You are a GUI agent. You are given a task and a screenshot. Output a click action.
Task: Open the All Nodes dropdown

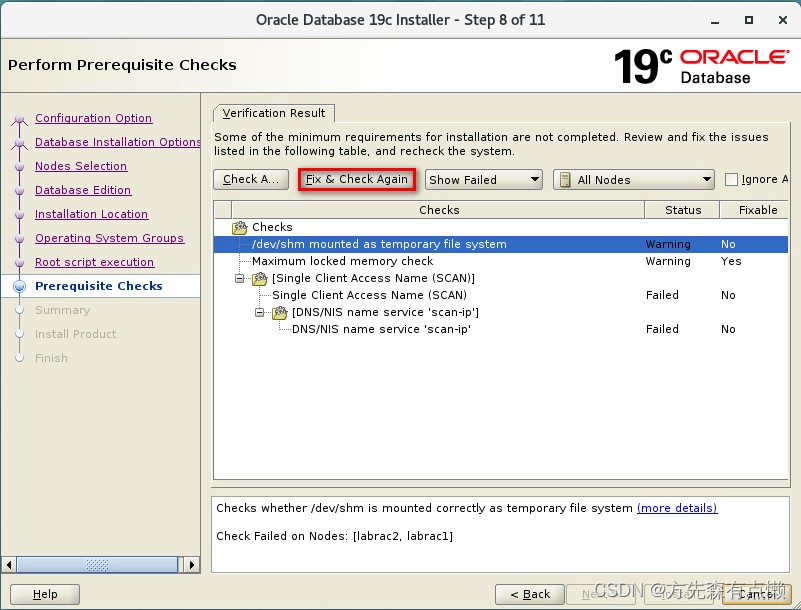633,180
